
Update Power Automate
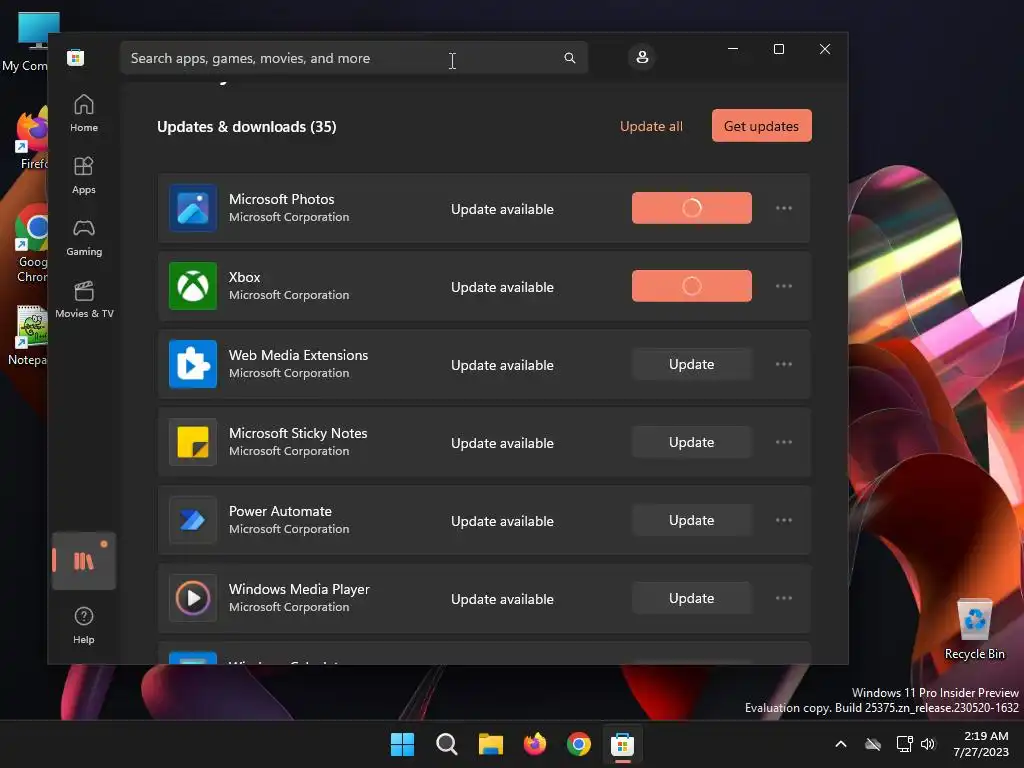(x=692, y=520)
